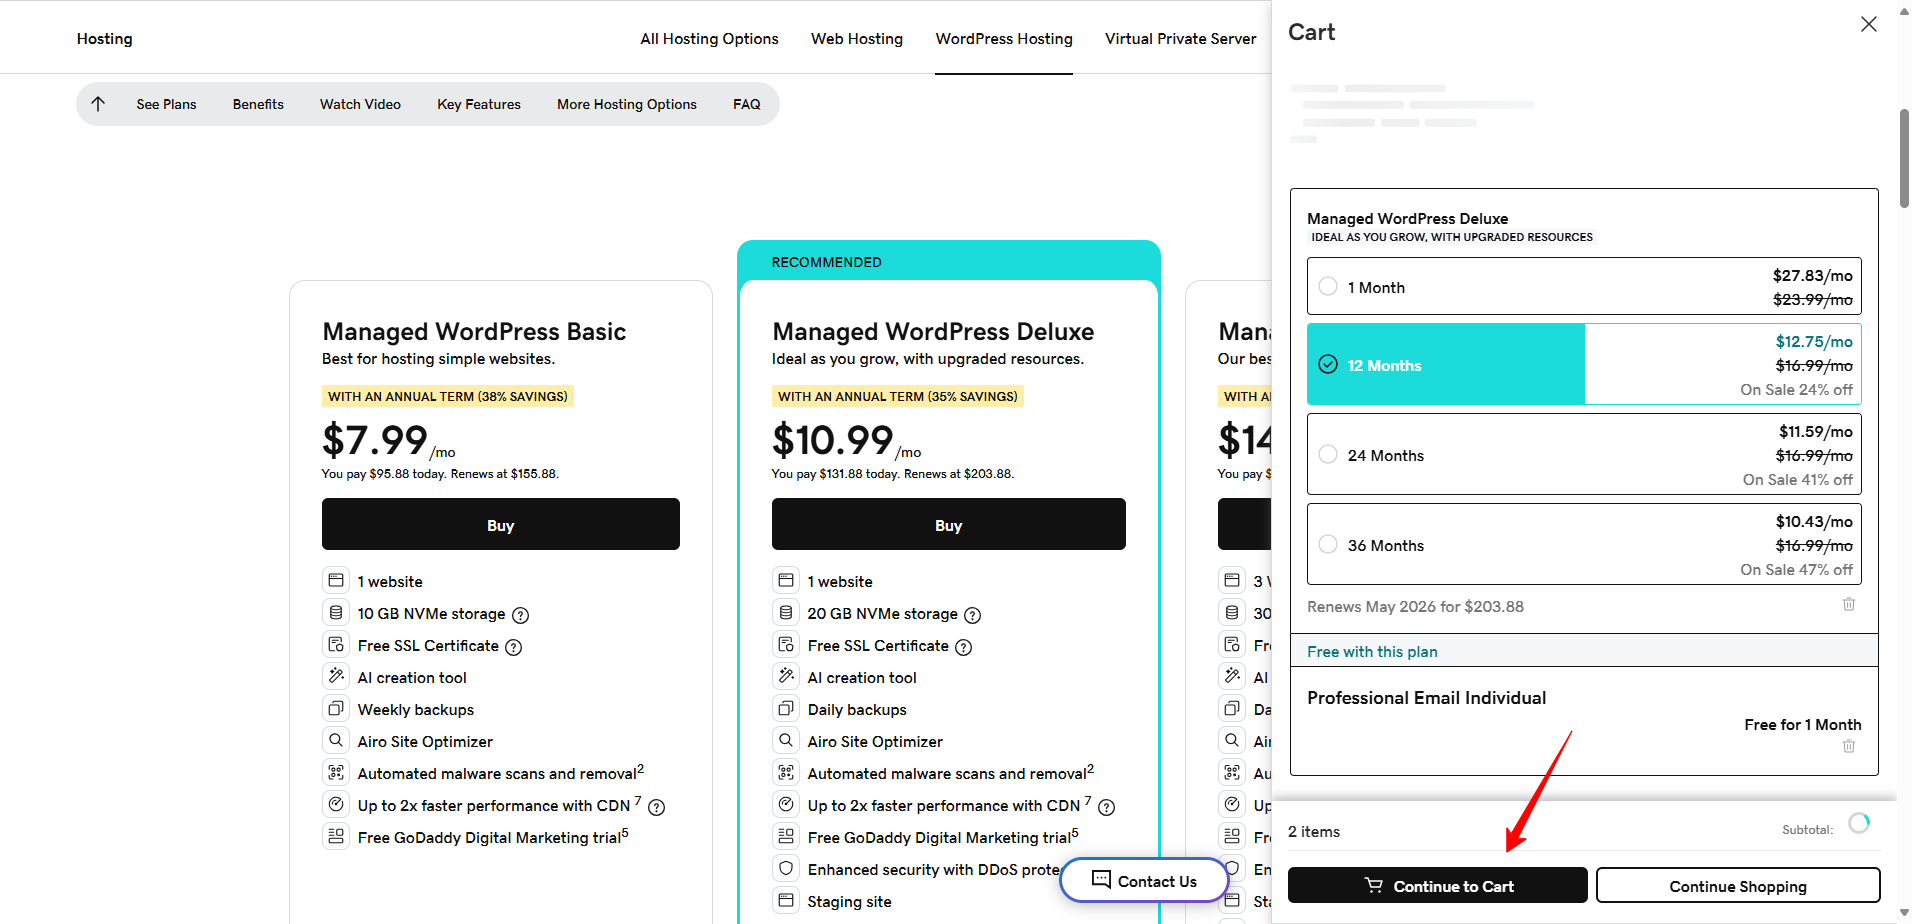Click Digital Marketing trial icon in Basic plan
The height and width of the screenshot is (924, 1912).
tap(336, 836)
